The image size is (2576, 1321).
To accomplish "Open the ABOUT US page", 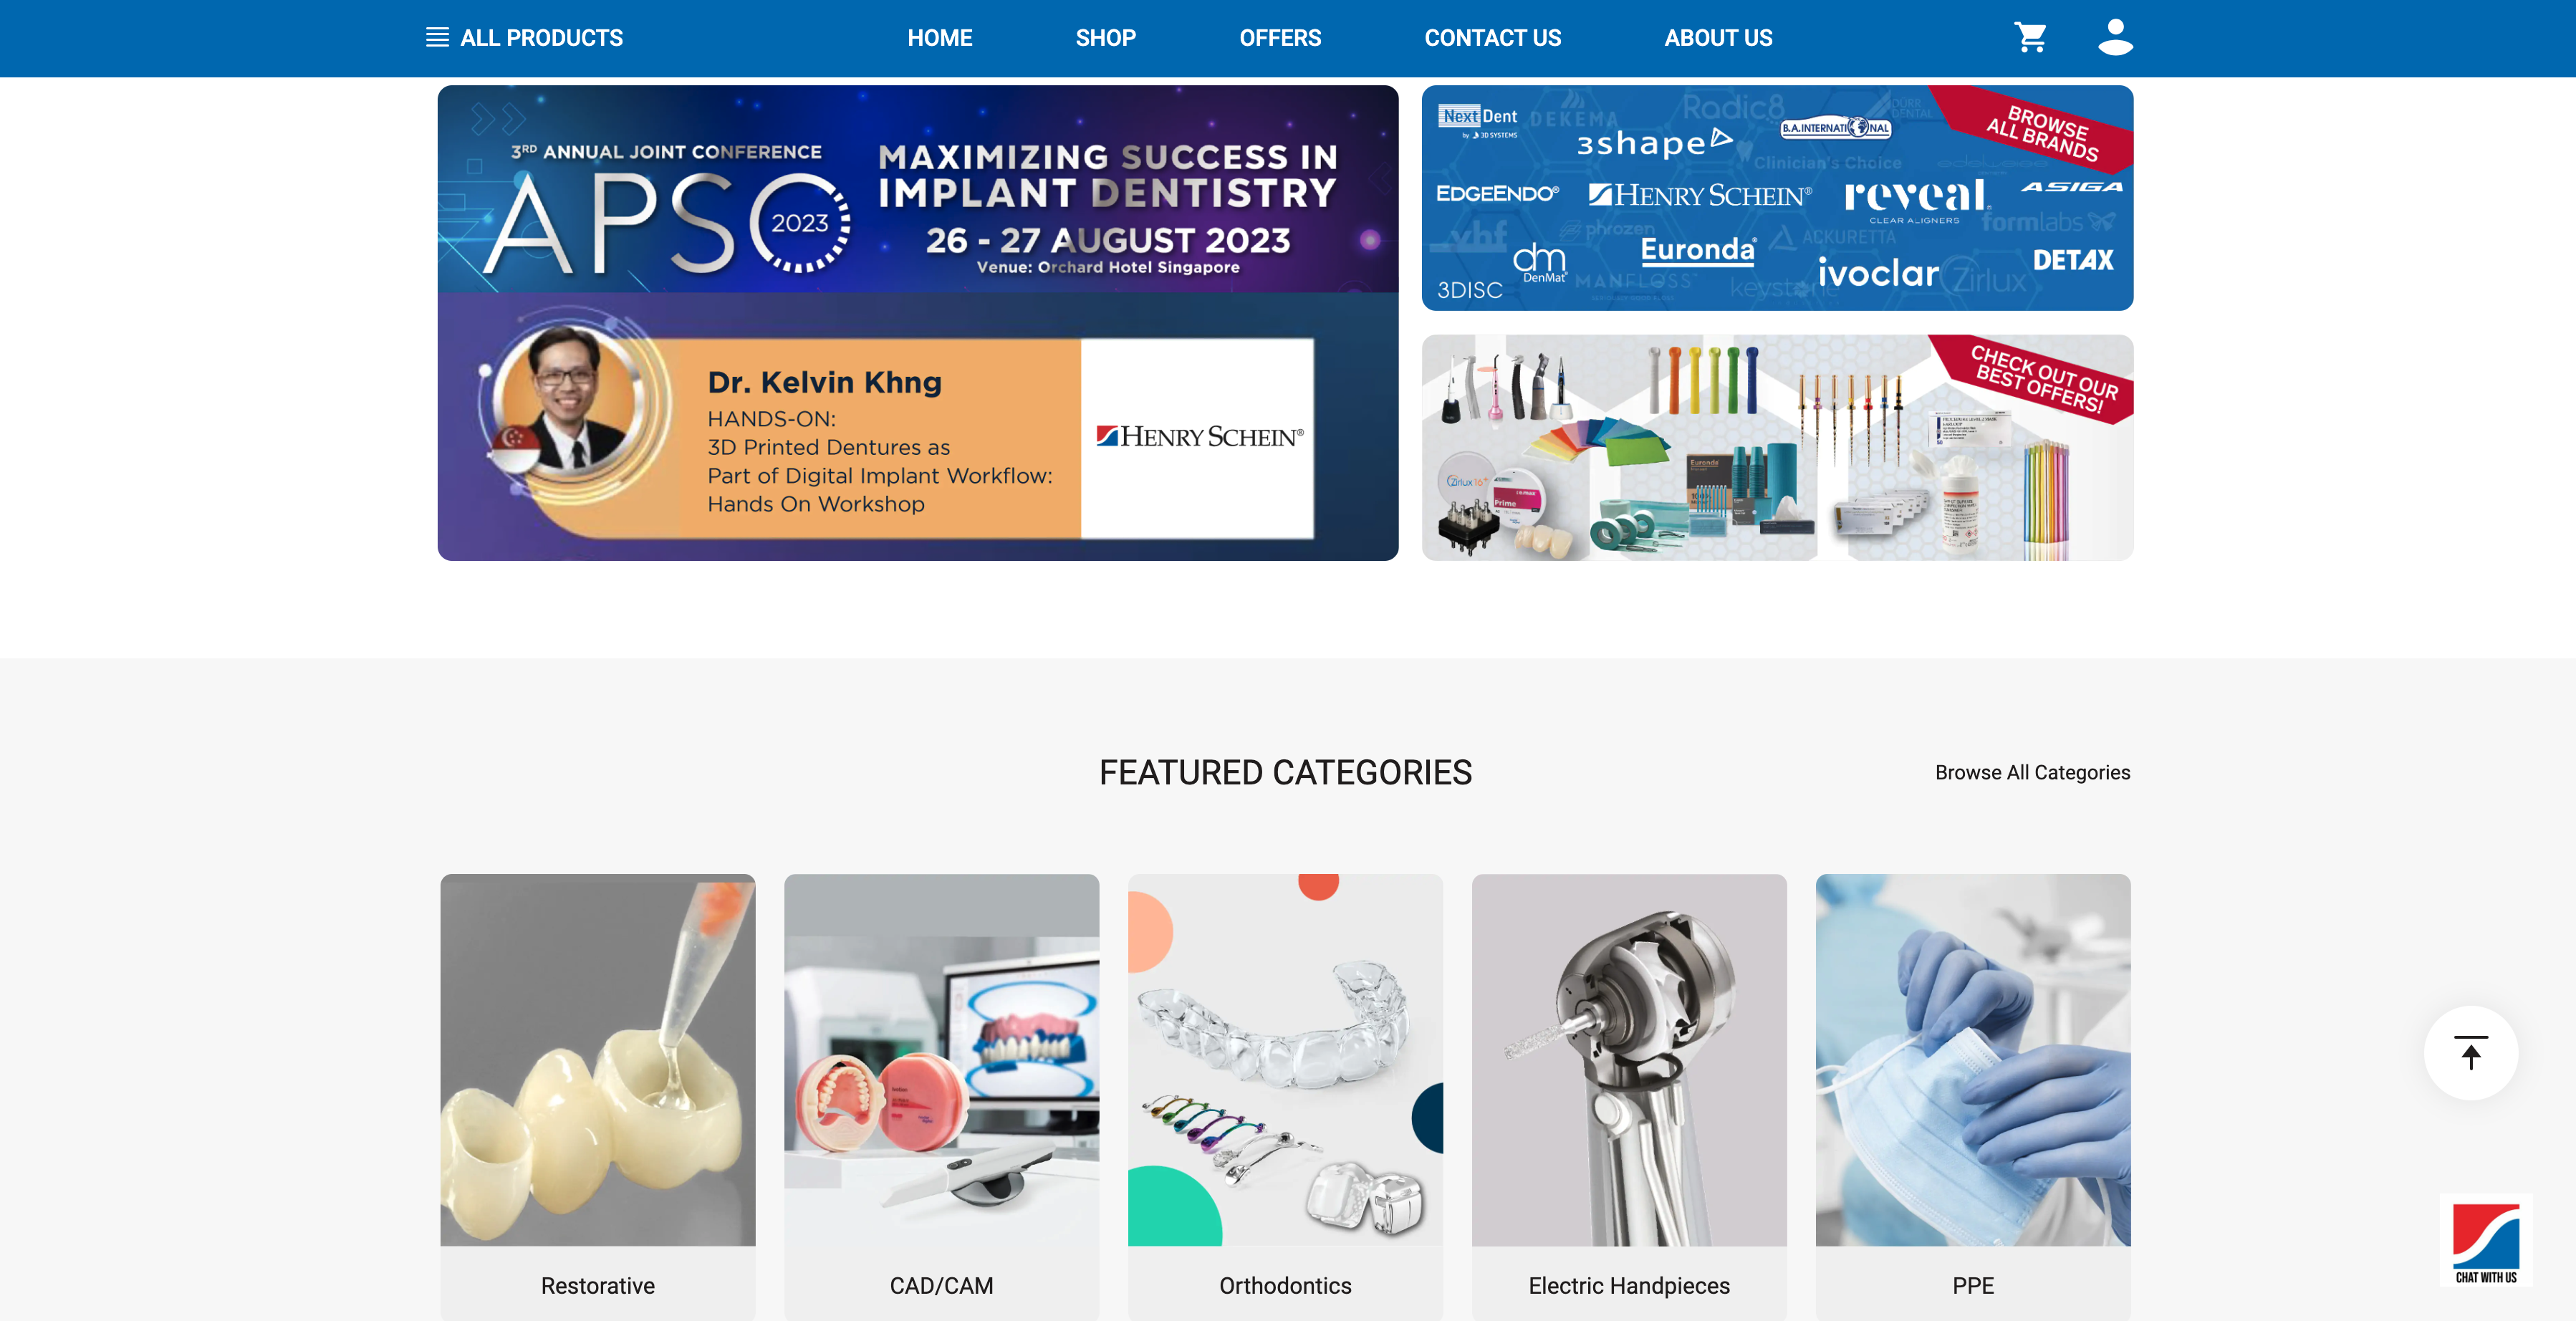I will point(1718,38).
